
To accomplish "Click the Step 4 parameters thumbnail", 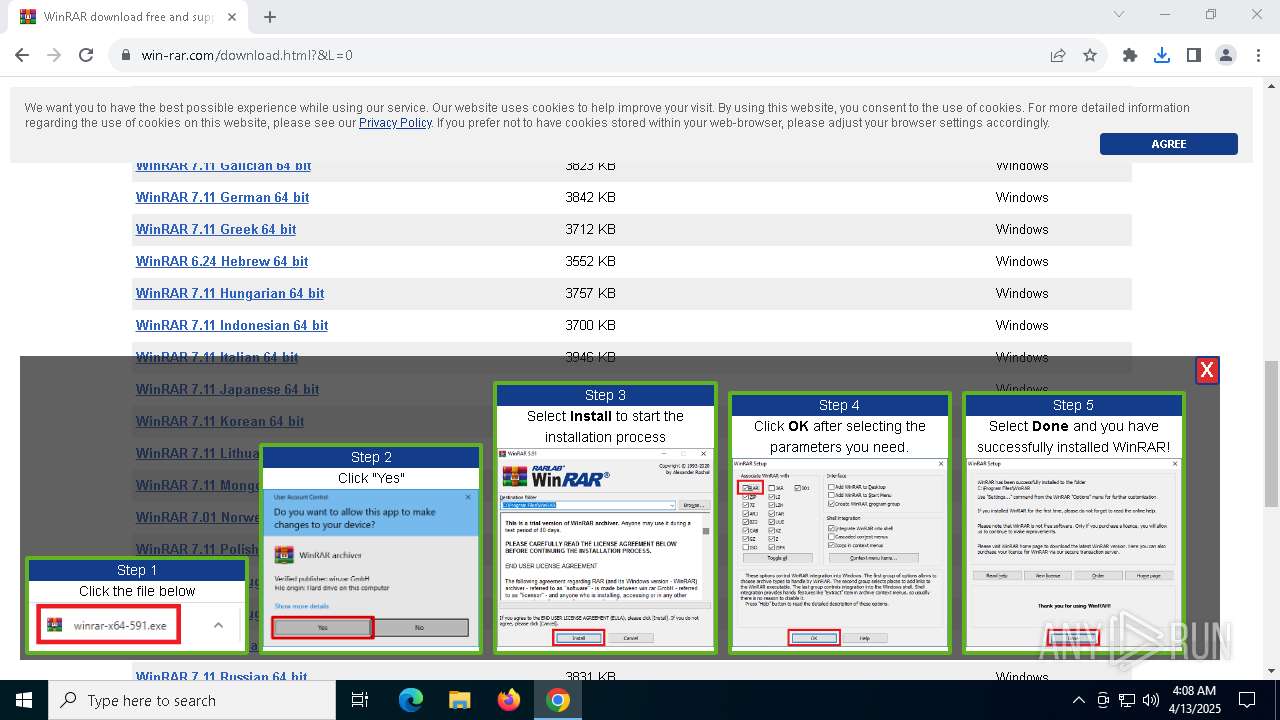I will 840,523.
